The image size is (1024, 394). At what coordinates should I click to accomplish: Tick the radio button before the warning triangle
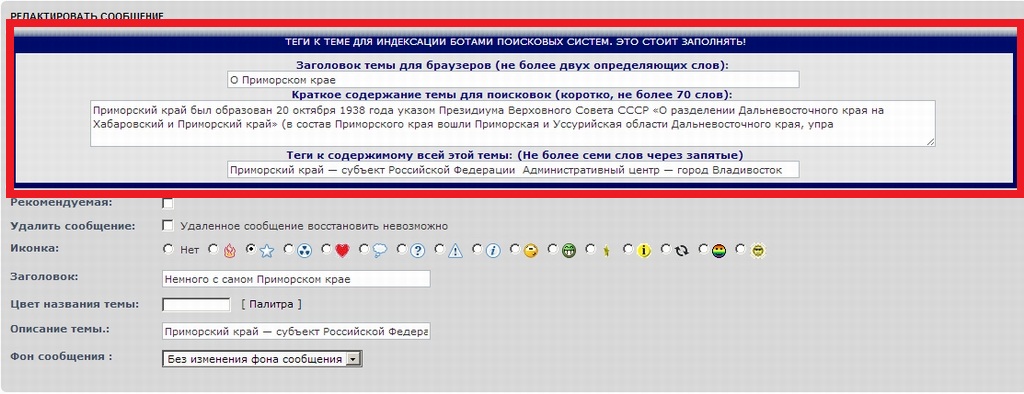point(440,249)
